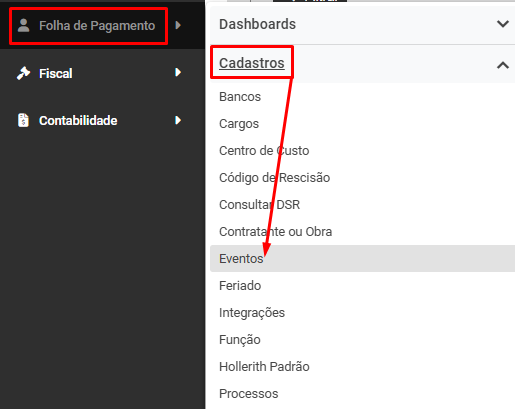Click the Folha de Pagamento person icon
This screenshot has width=515, height=409.
(23, 25)
